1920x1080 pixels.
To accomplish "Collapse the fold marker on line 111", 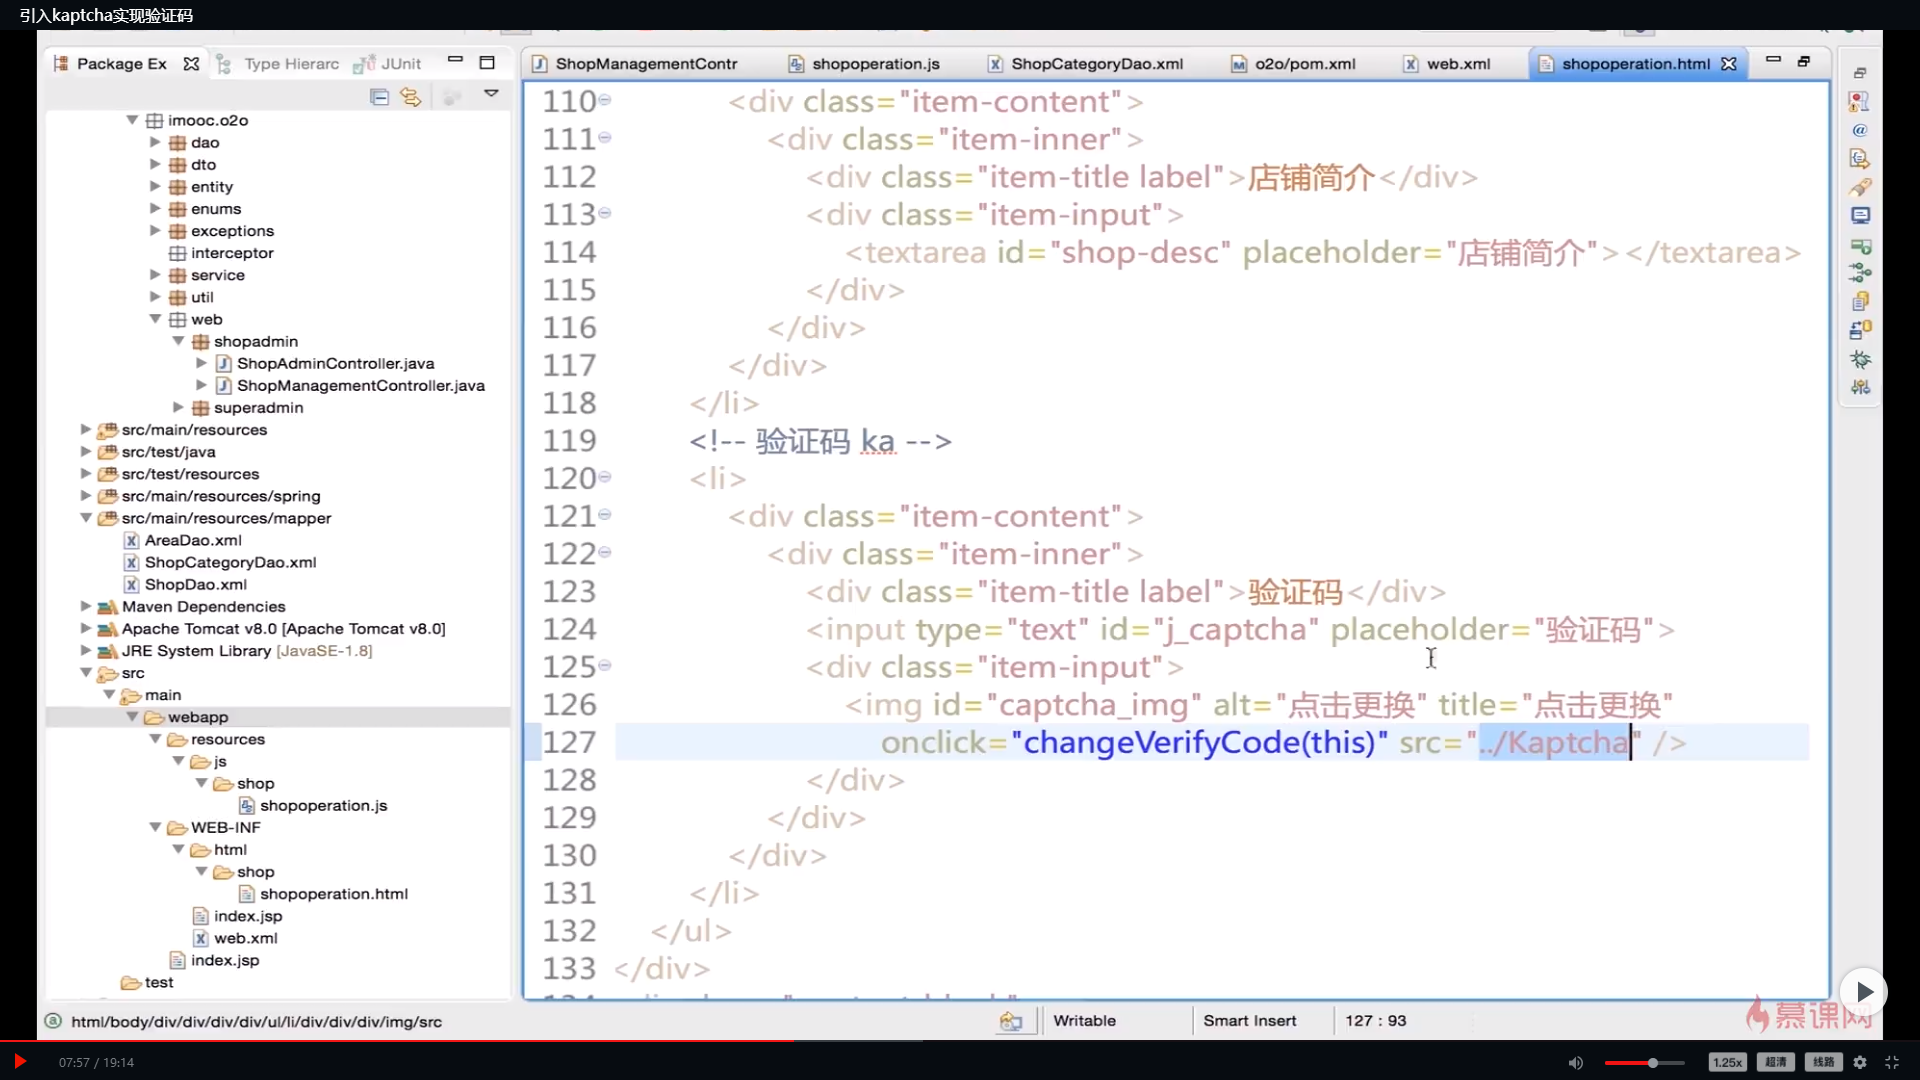I will (605, 138).
